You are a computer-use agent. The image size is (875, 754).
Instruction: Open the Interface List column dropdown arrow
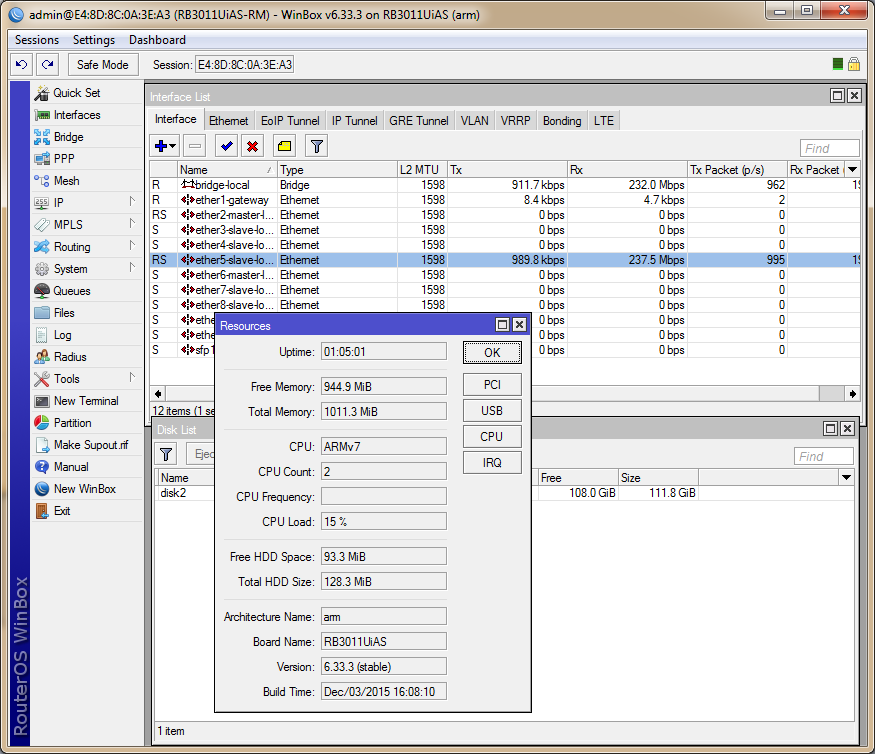pos(852,170)
